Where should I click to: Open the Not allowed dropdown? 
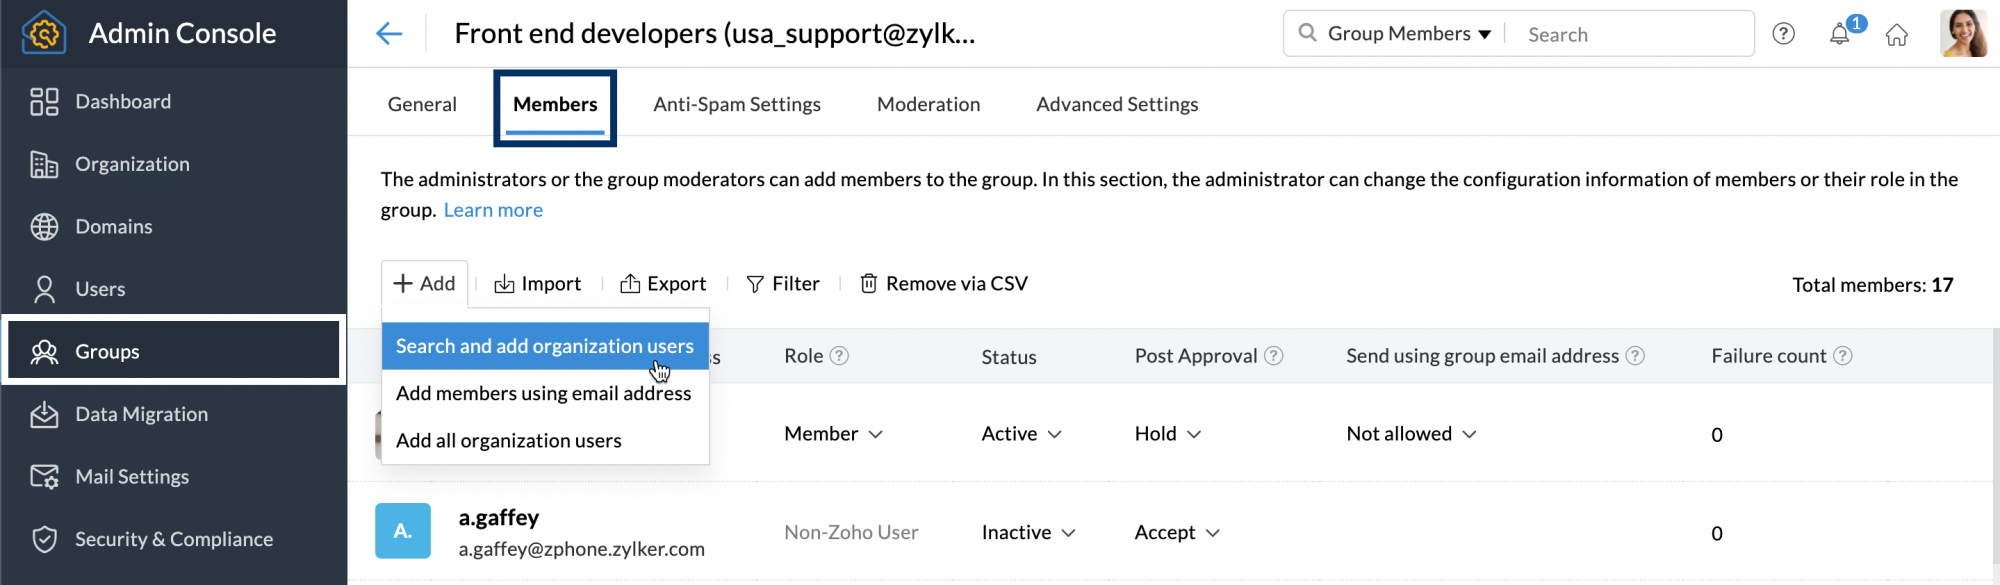1411,434
